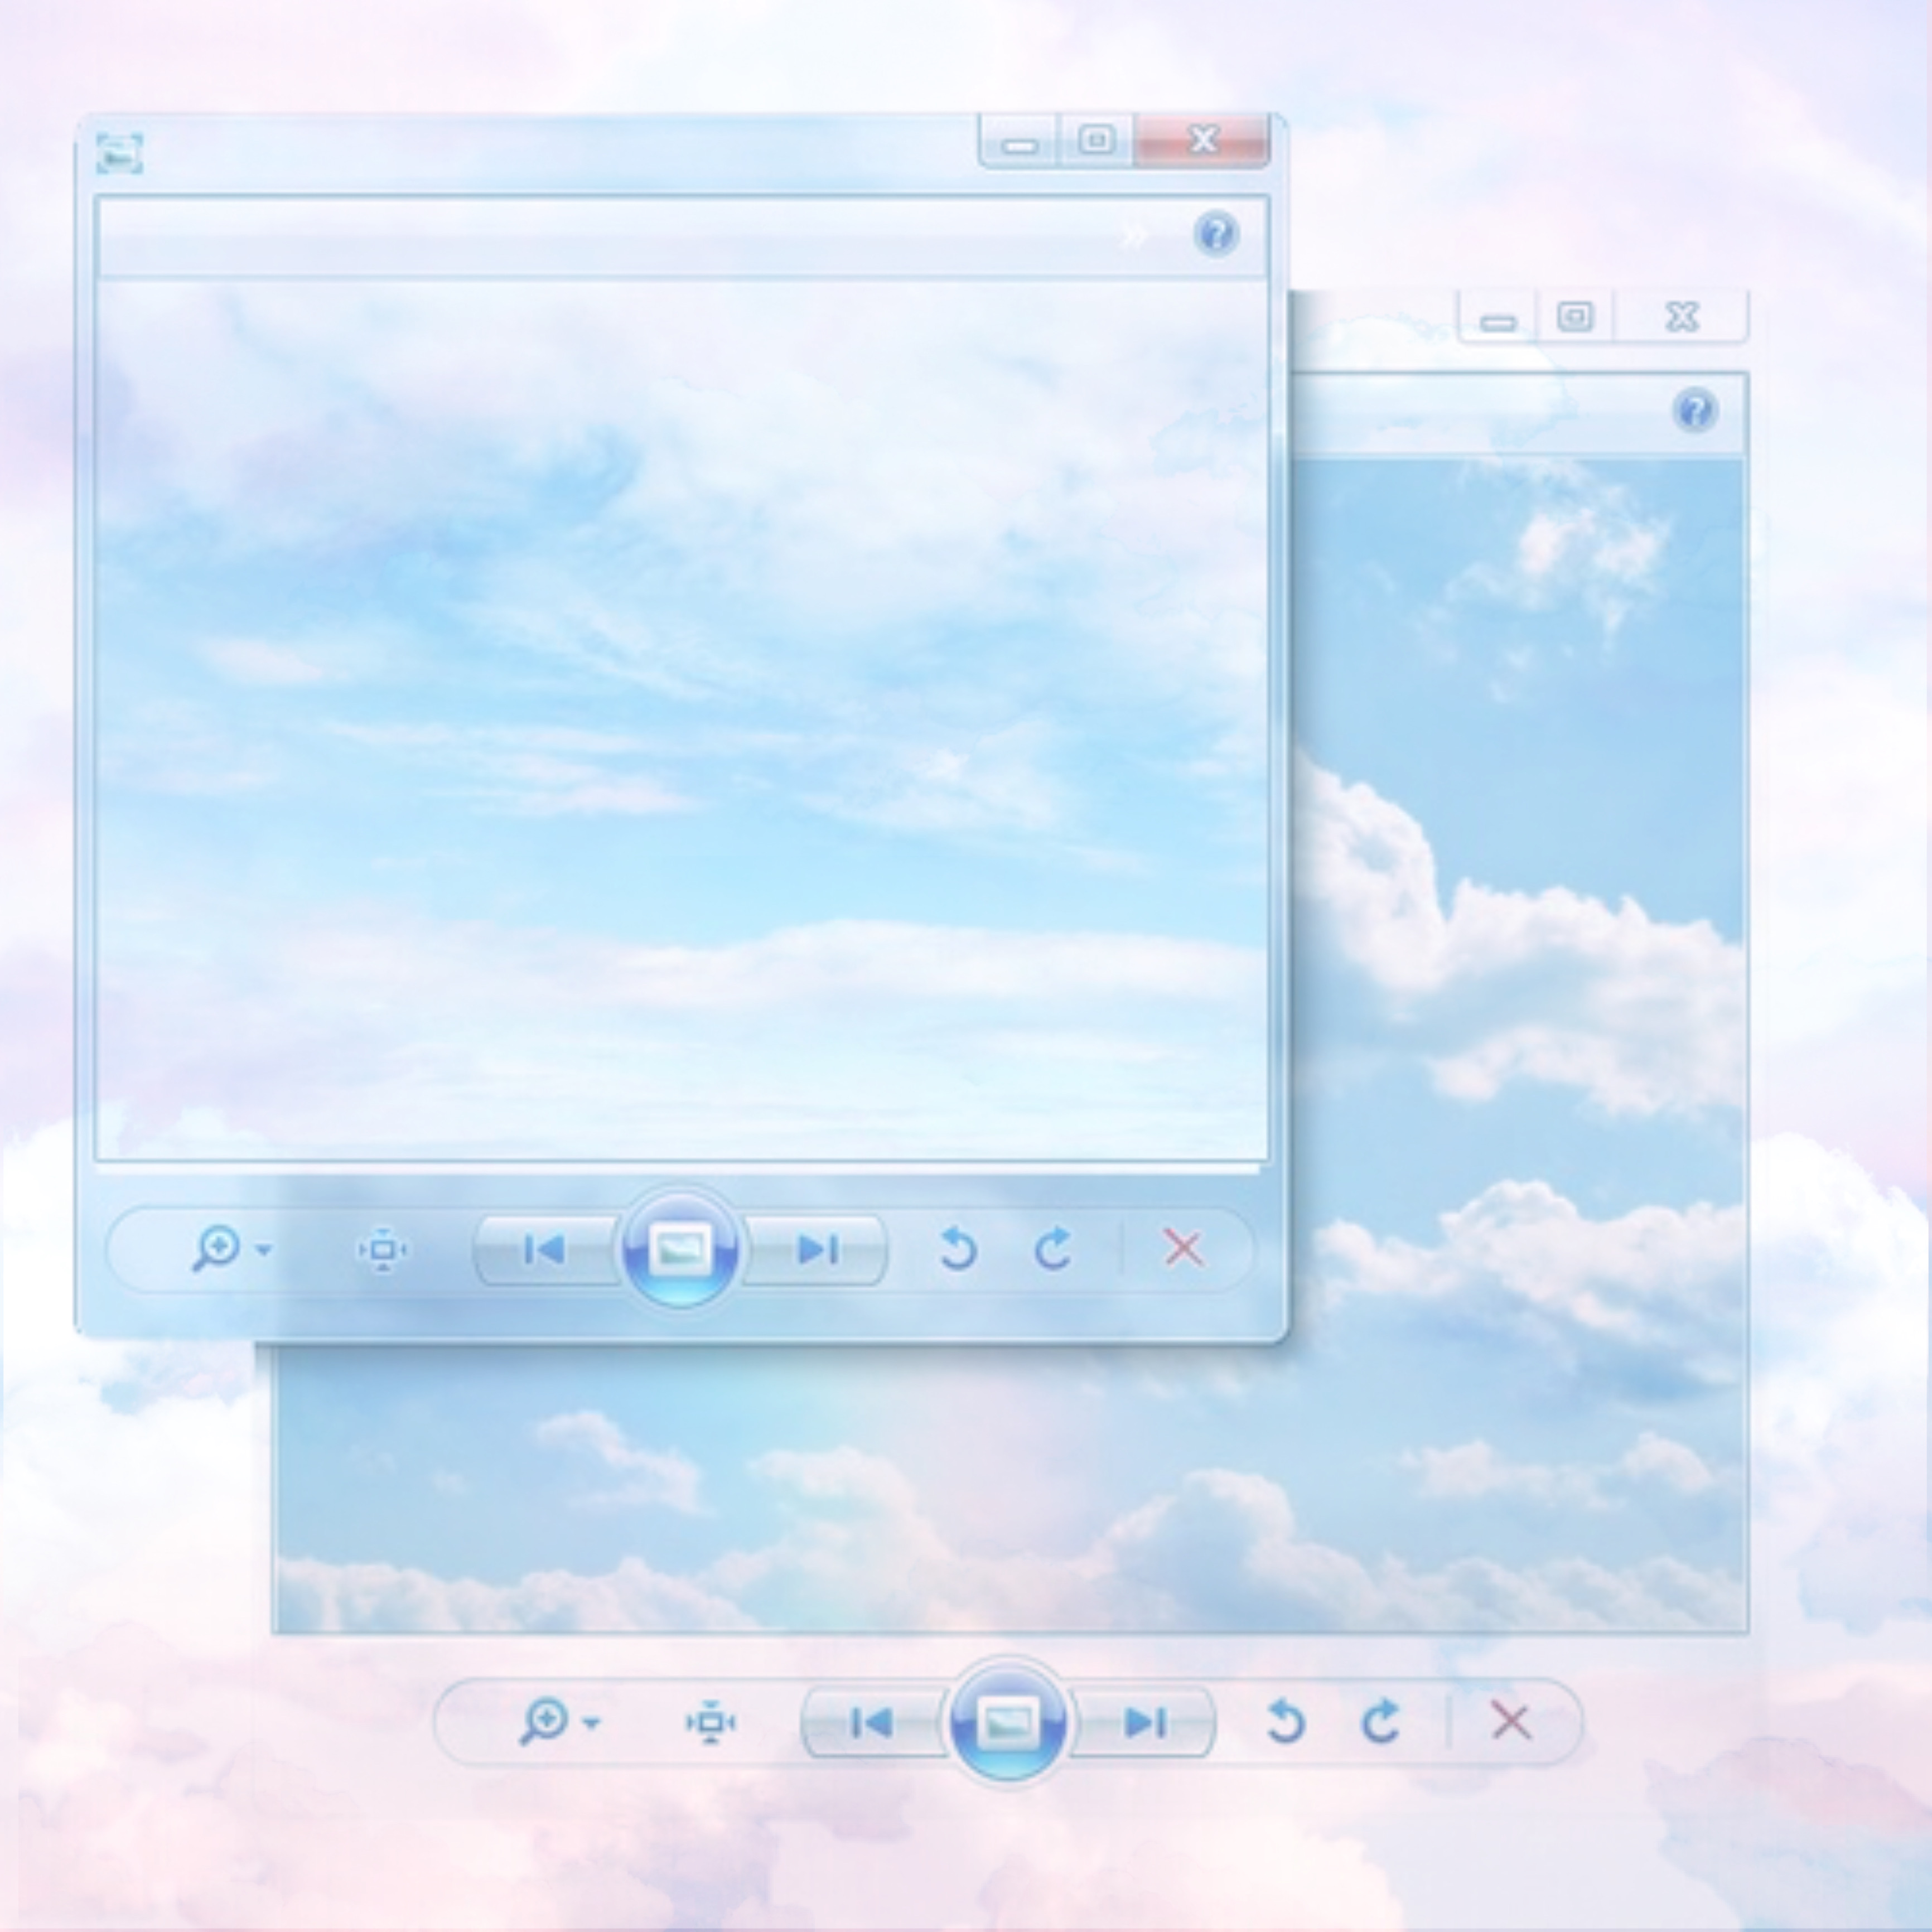This screenshot has width=1932, height=1932.
Task: Open the zoom magnifier in front window
Action: [x=216, y=1249]
